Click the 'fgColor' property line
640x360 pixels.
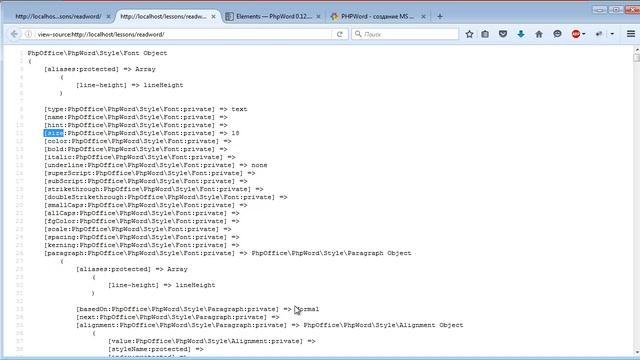[x=142, y=221]
